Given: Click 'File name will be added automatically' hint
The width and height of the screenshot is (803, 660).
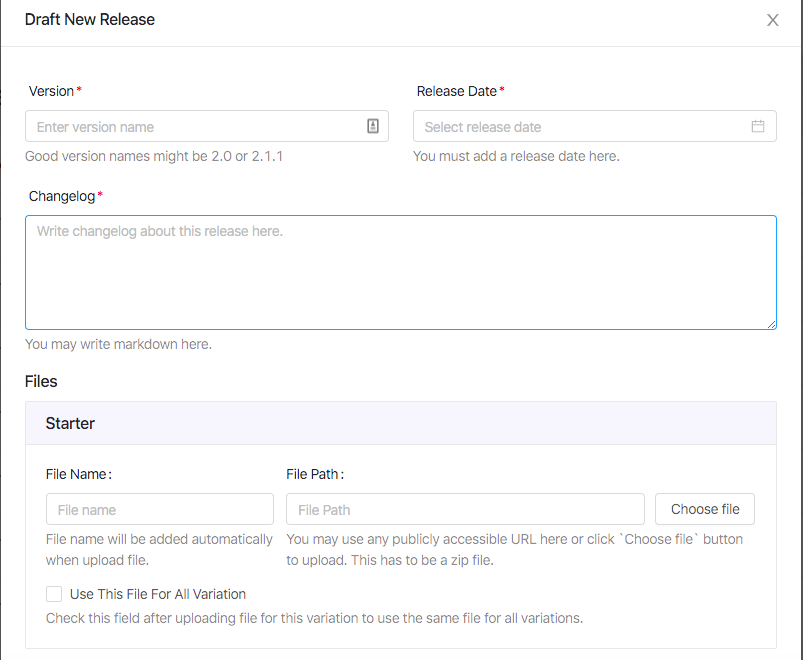Looking at the screenshot, I should pyautogui.click(x=159, y=549).
